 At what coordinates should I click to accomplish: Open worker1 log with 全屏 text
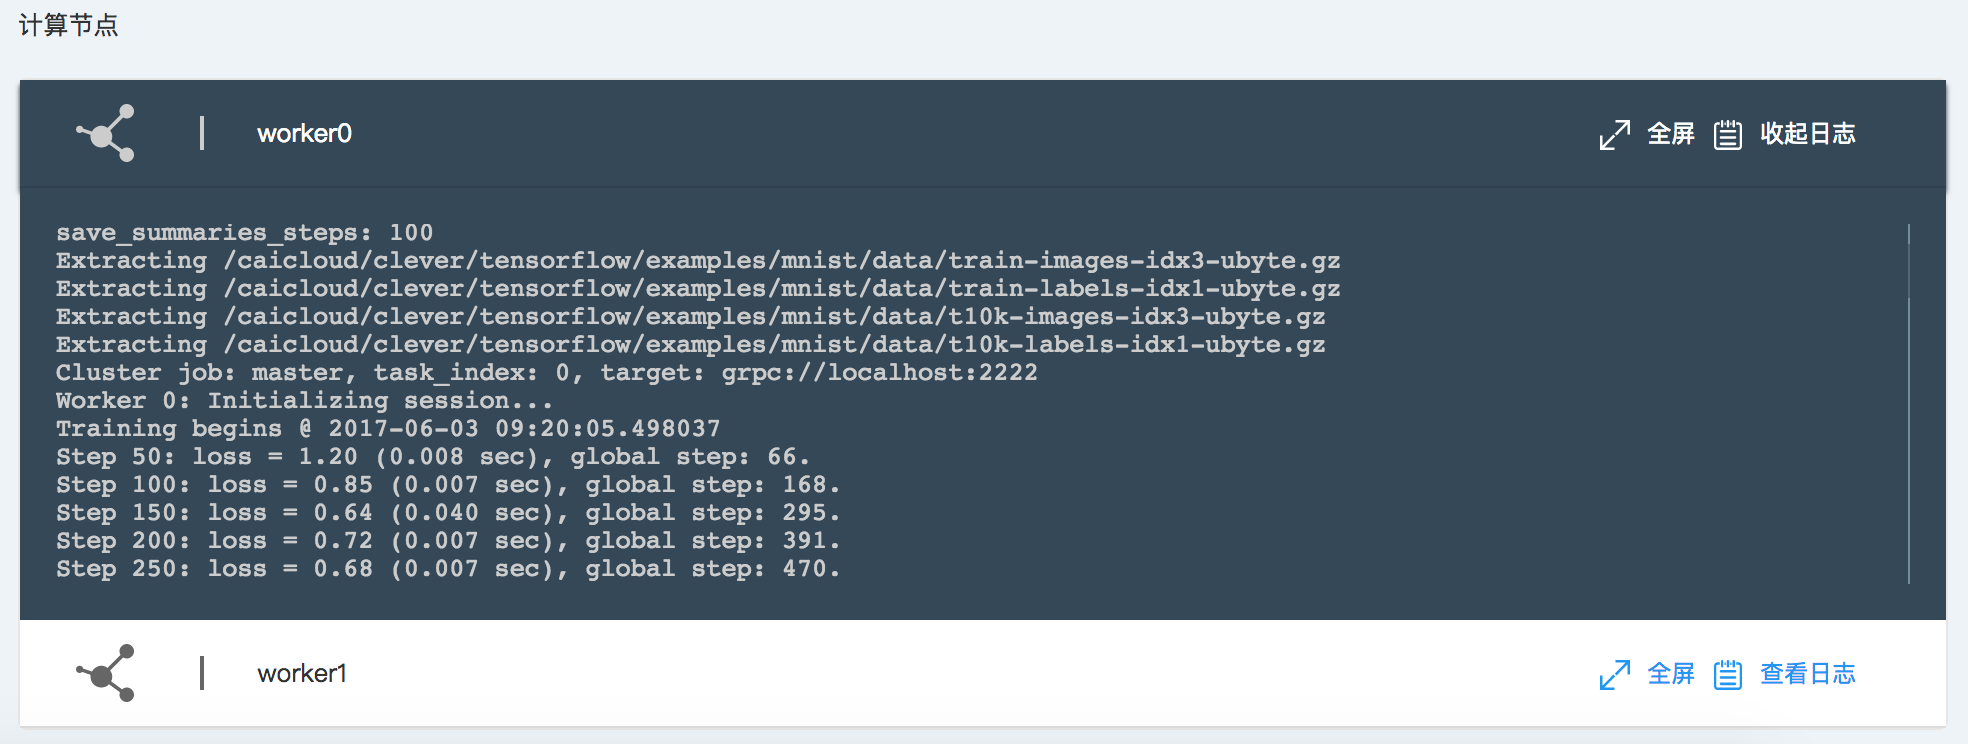[1671, 674]
